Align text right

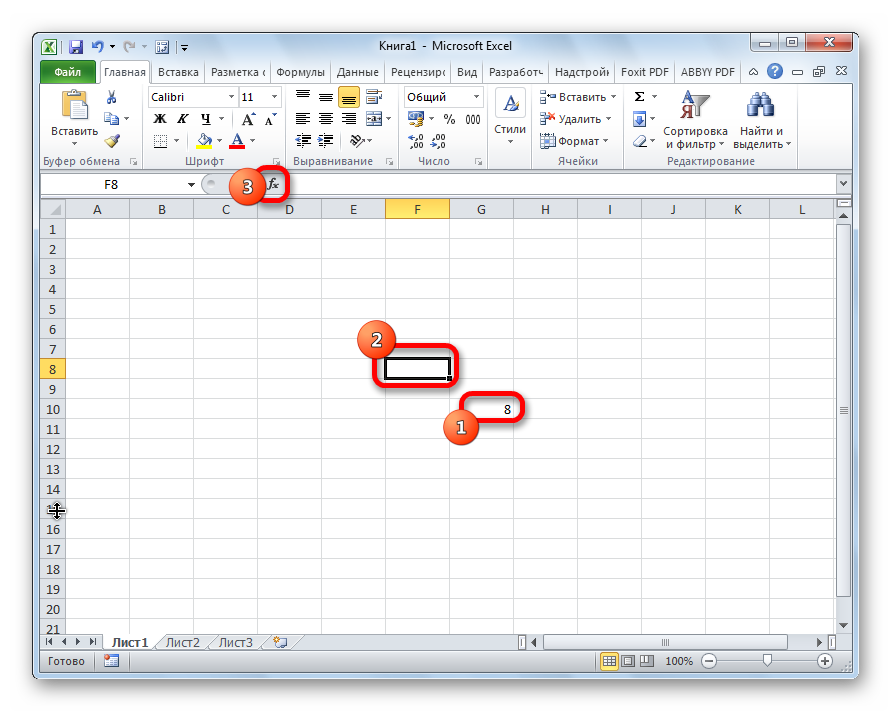(x=349, y=119)
